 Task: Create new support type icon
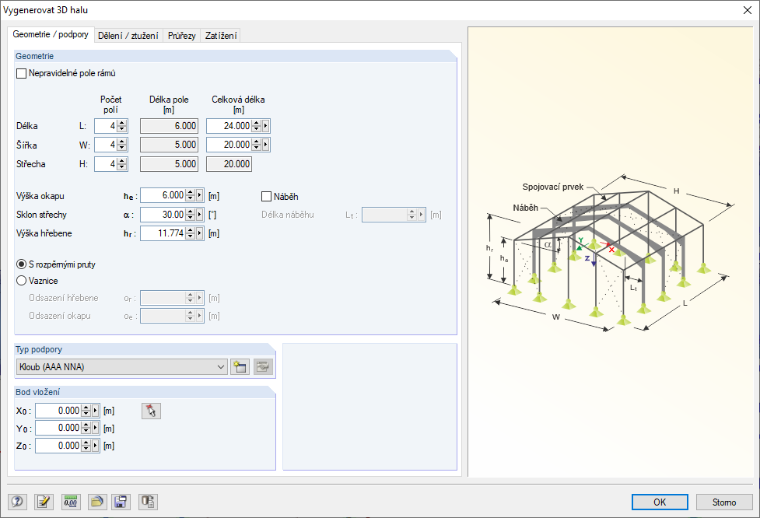tap(240, 367)
